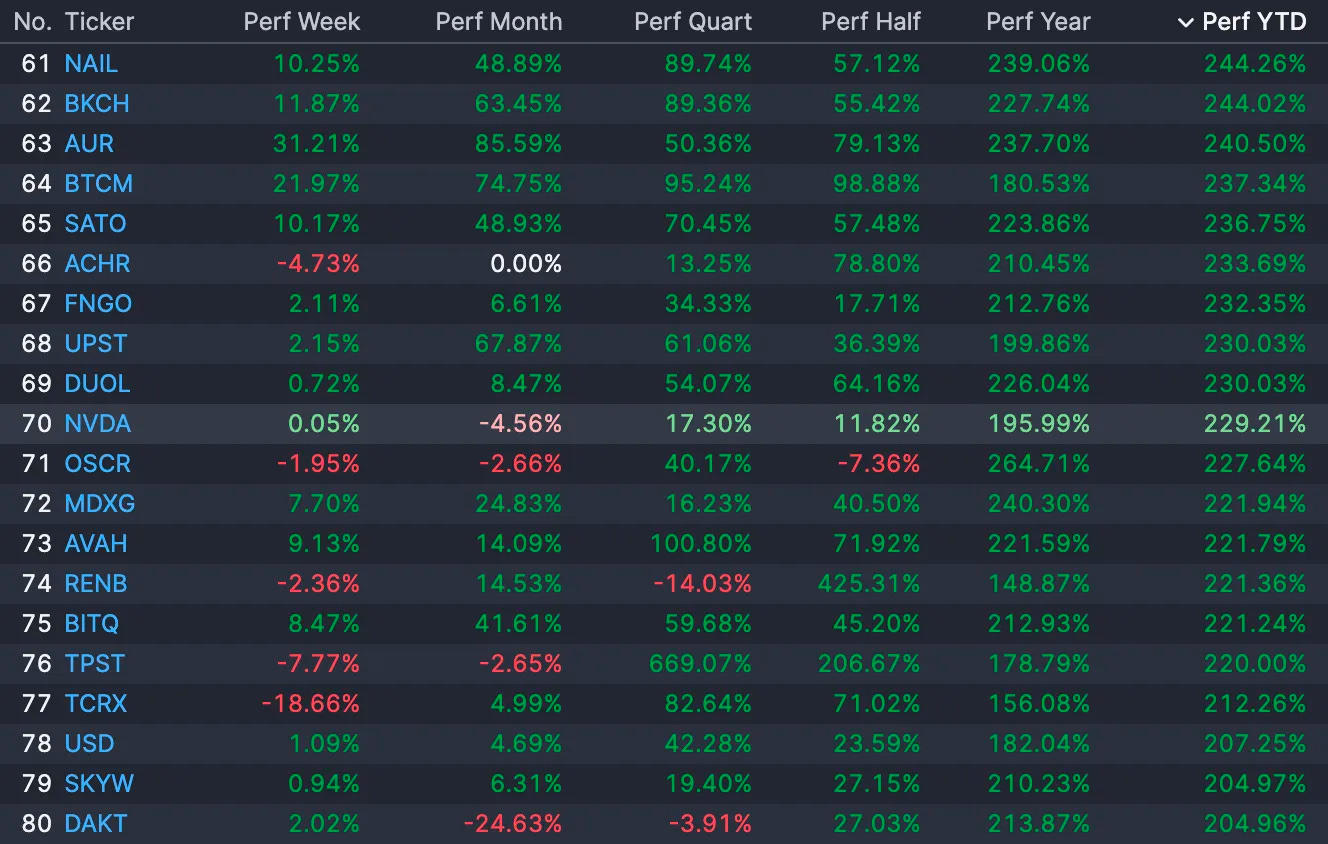This screenshot has width=1328, height=844.
Task: Select BKCH's Perf Year value 227.74%
Action: pyautogui.click(x=1039, y=104)
